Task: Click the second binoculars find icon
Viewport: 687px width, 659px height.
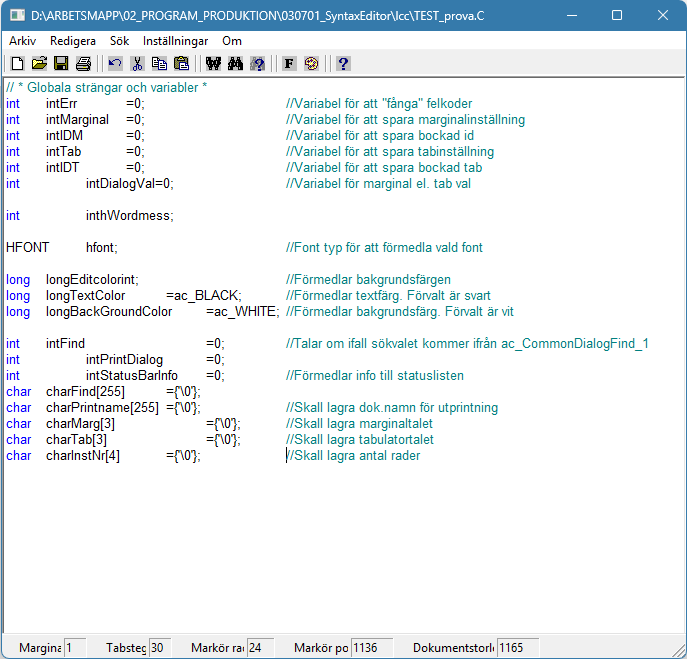Action: click(235, 64)
